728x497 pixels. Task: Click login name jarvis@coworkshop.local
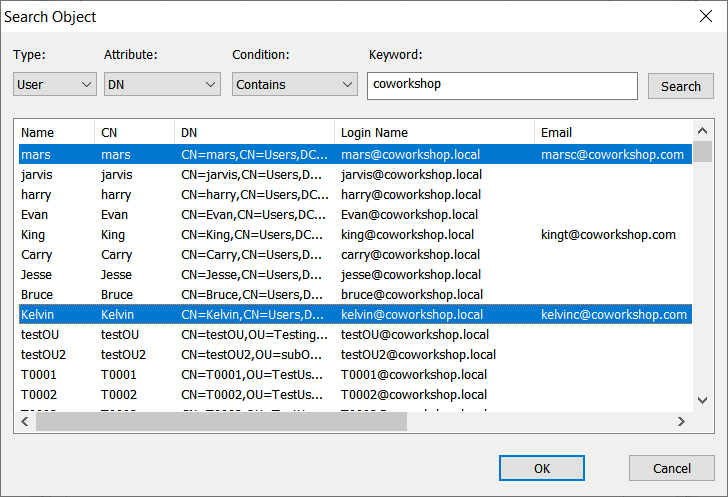click(x=411, y=175)
